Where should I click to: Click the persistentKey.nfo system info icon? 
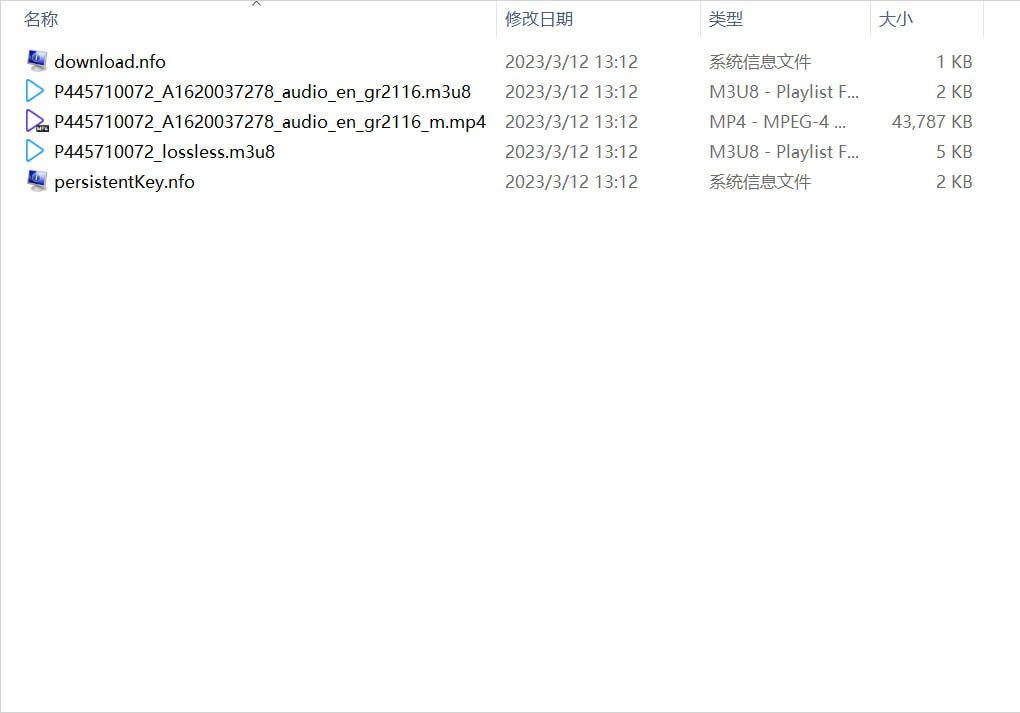tap(36, 181)
